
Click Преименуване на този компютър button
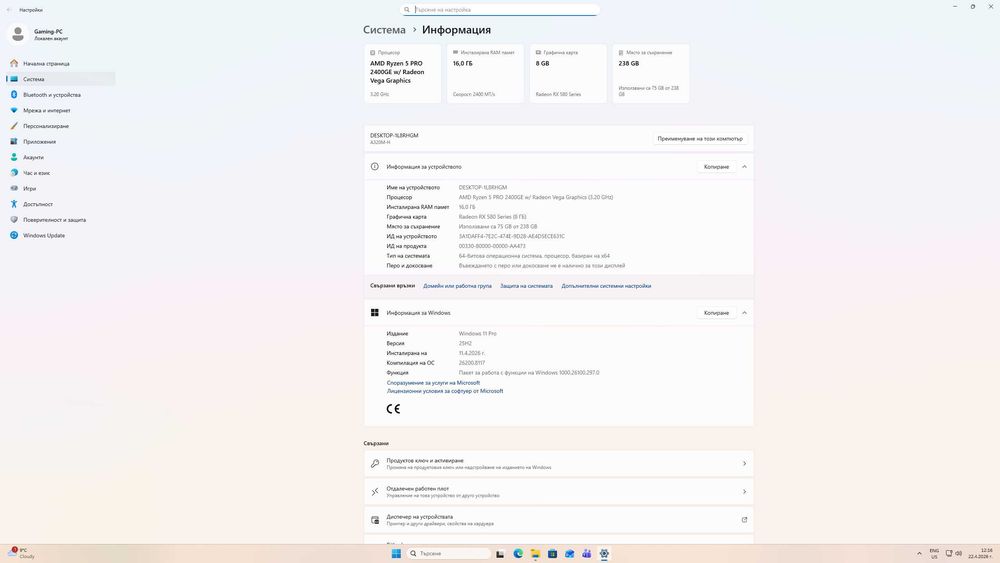(700, 138)
